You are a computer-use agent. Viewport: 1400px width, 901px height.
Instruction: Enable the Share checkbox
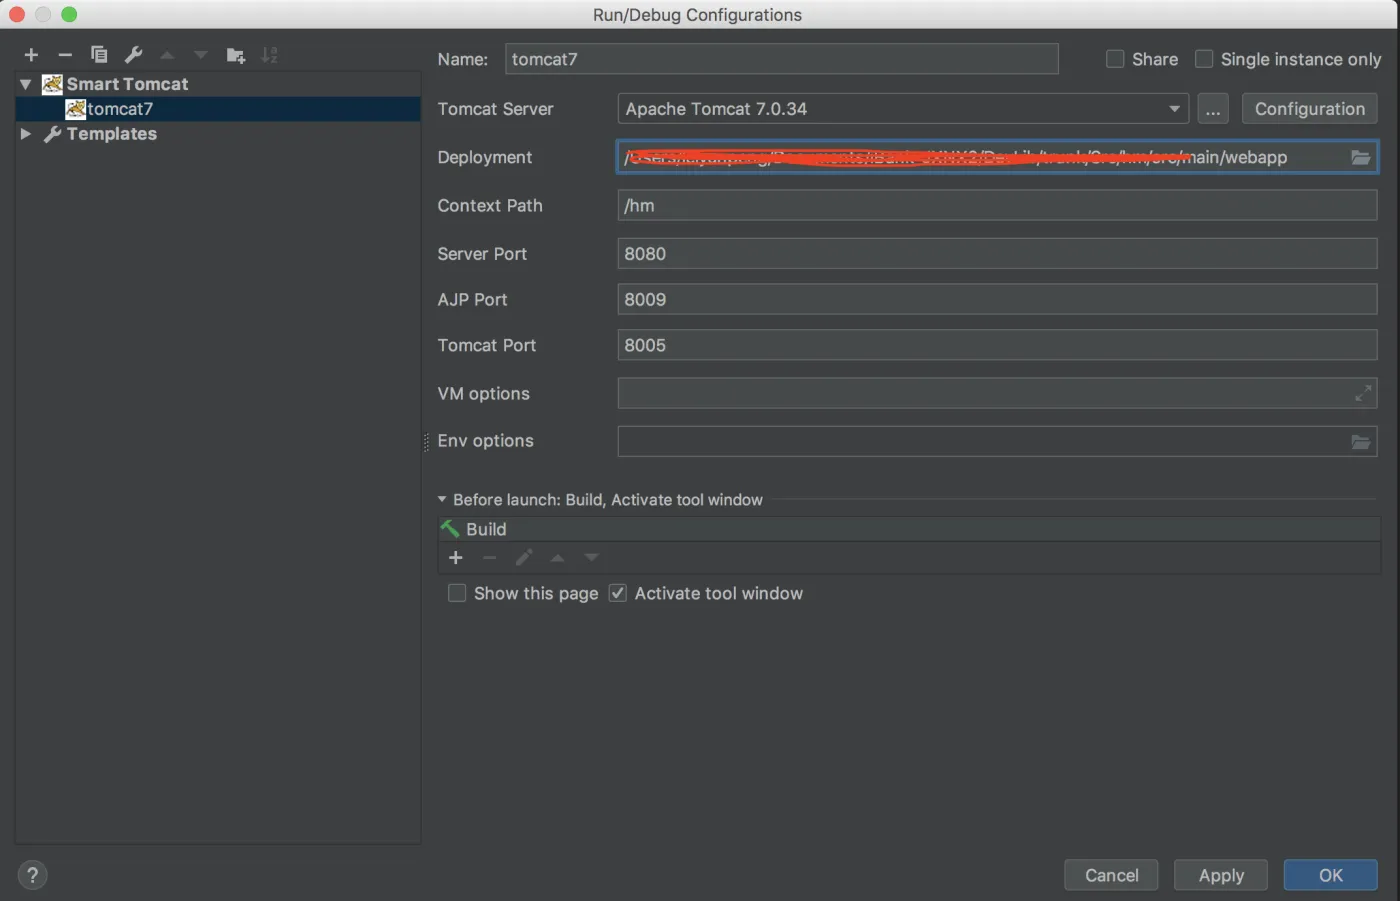(x=1115, y=59)
